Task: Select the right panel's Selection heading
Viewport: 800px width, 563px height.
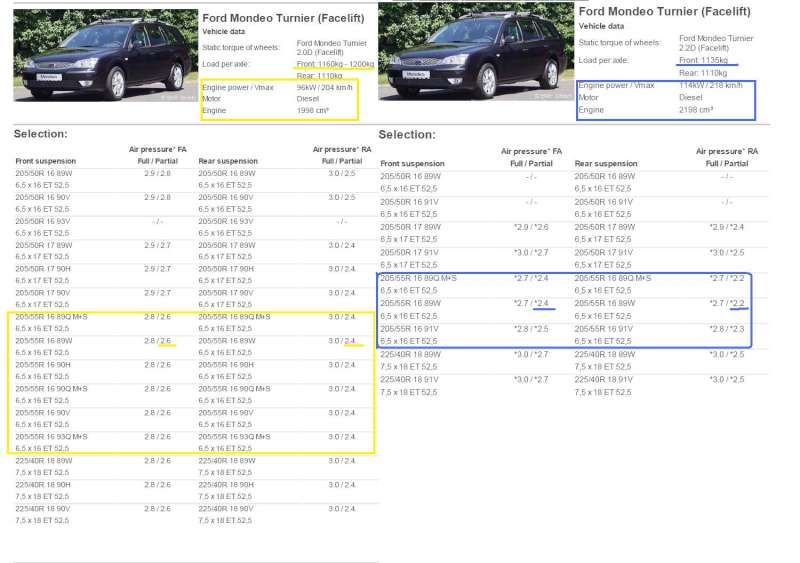Action: coord(407,134)
